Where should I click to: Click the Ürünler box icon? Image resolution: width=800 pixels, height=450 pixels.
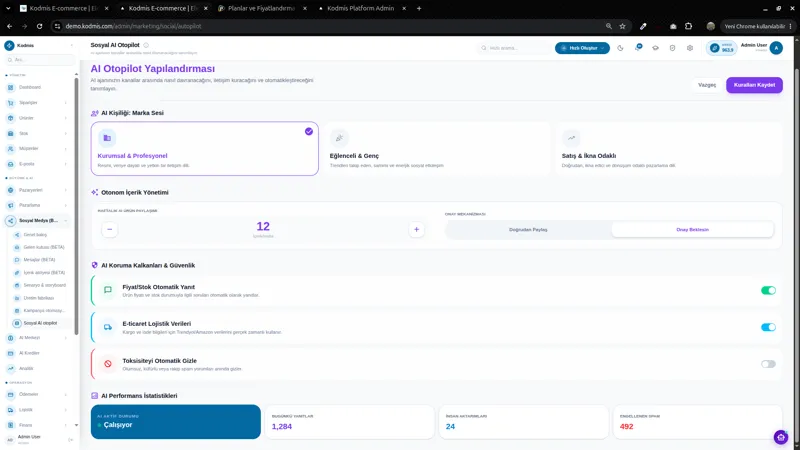10,118
